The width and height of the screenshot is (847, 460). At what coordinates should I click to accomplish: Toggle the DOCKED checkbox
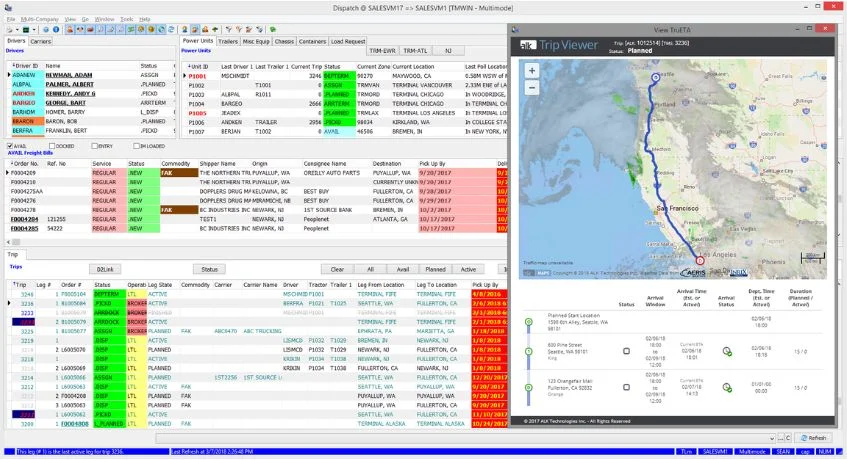(x=52, y=146)
